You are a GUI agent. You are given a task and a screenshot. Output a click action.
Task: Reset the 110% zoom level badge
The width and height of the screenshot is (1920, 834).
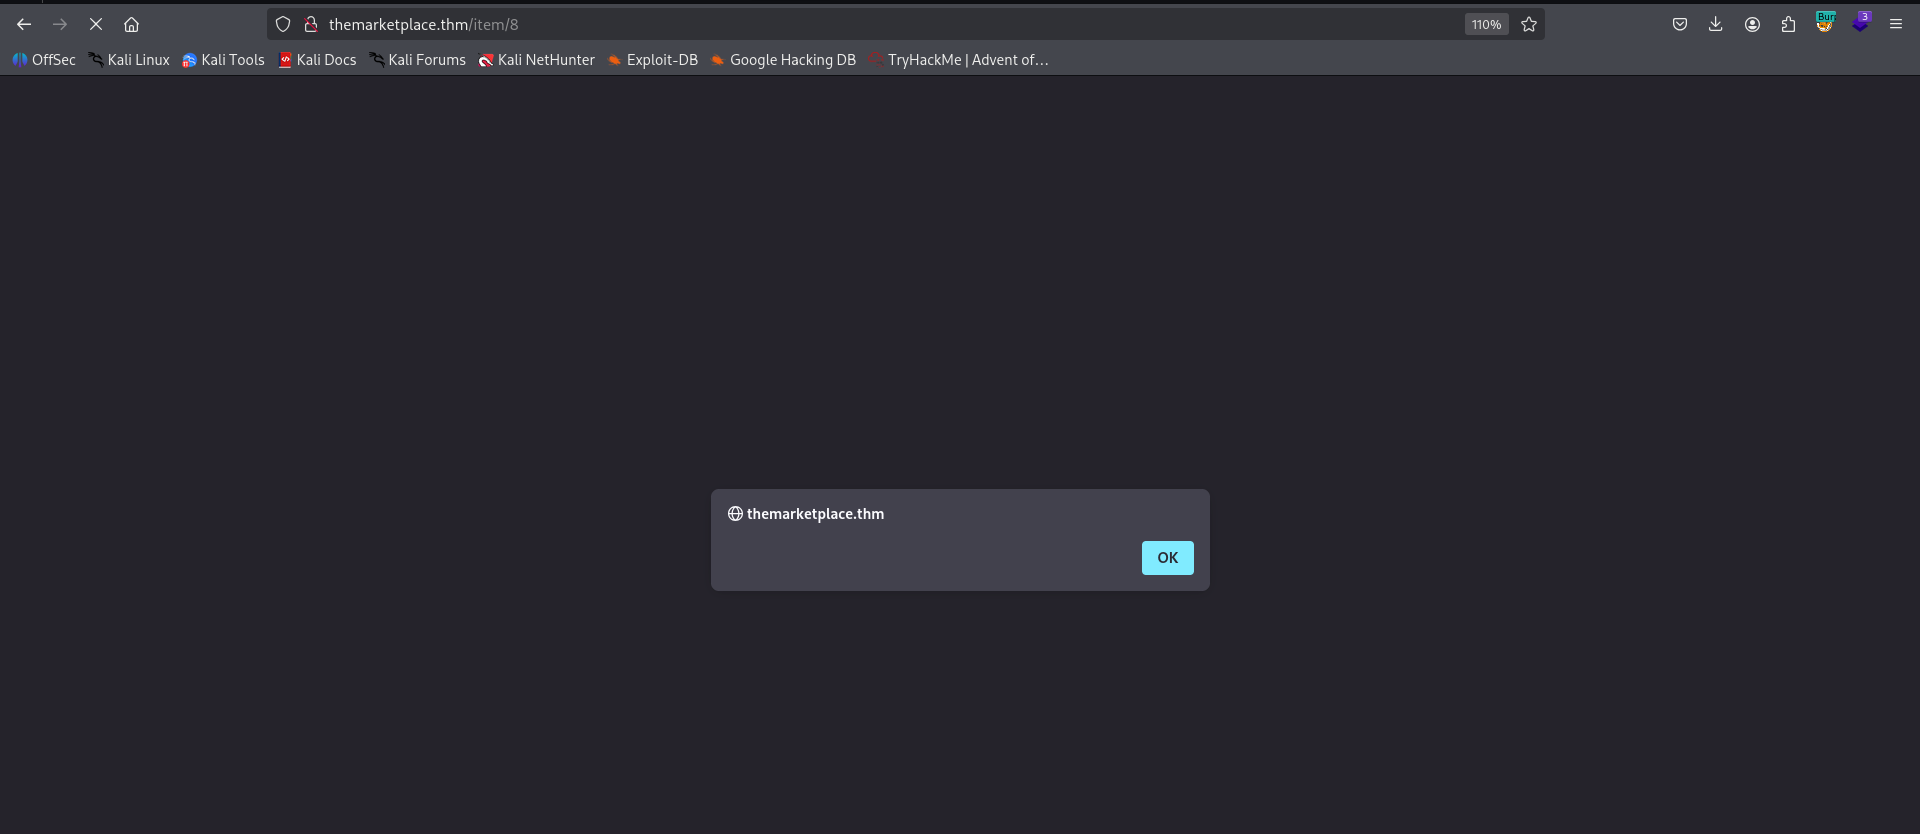(x=1486, y=24)
